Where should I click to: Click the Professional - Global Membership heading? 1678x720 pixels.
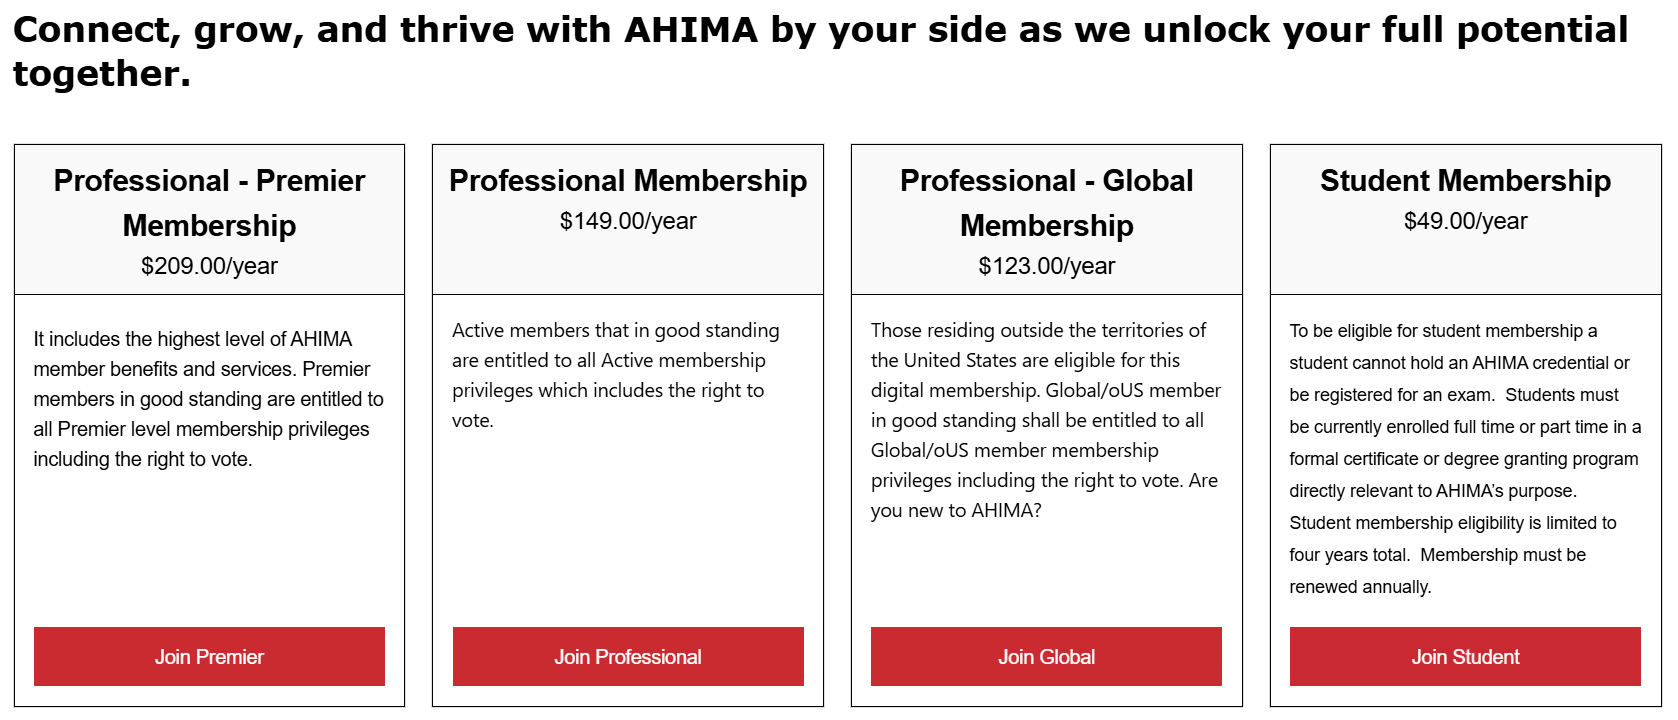click(x=1046, y=203)
